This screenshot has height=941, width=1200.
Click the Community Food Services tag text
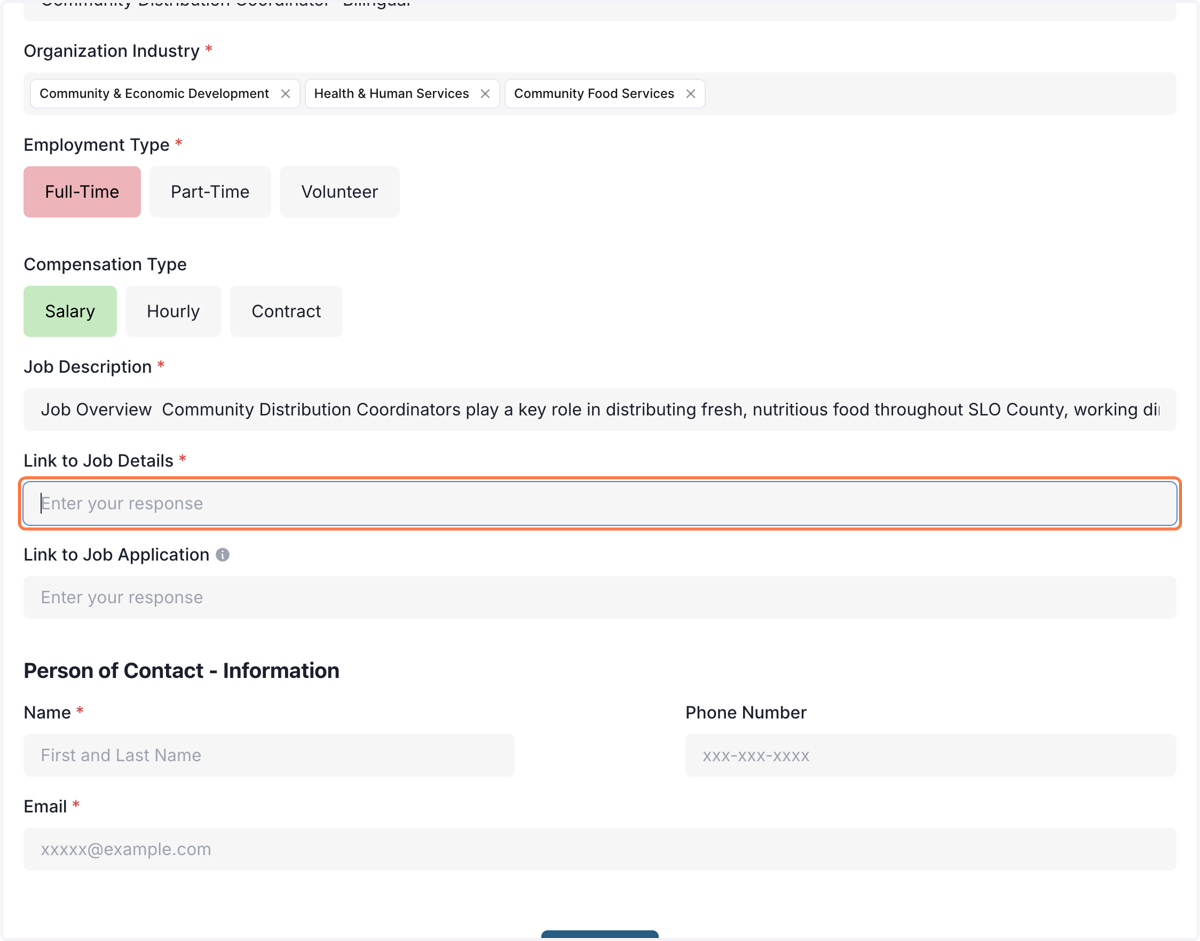point(594,94)
